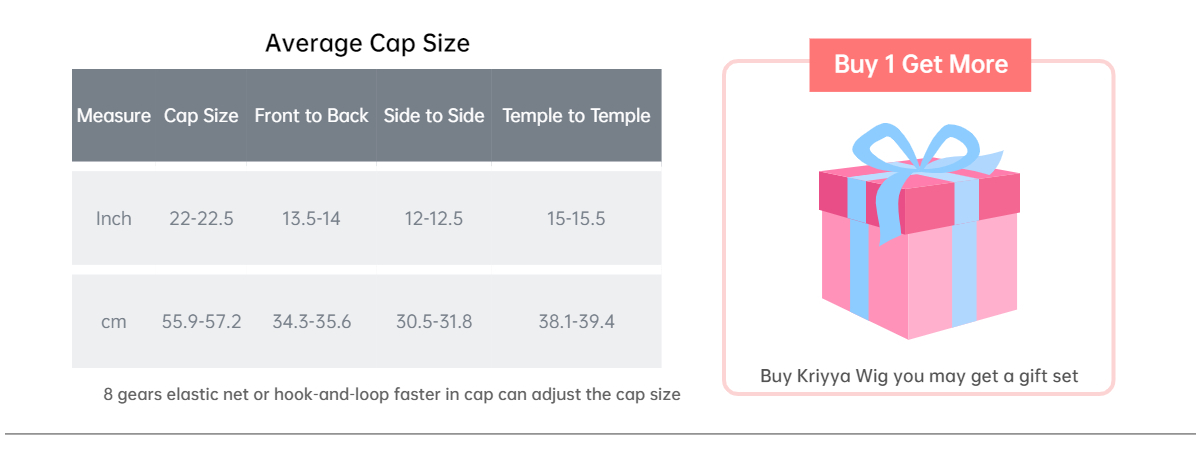Screen dimensions: 1200x450
Task: Select the 22-22.5 inch cap size cell
Action: (201, 218)
